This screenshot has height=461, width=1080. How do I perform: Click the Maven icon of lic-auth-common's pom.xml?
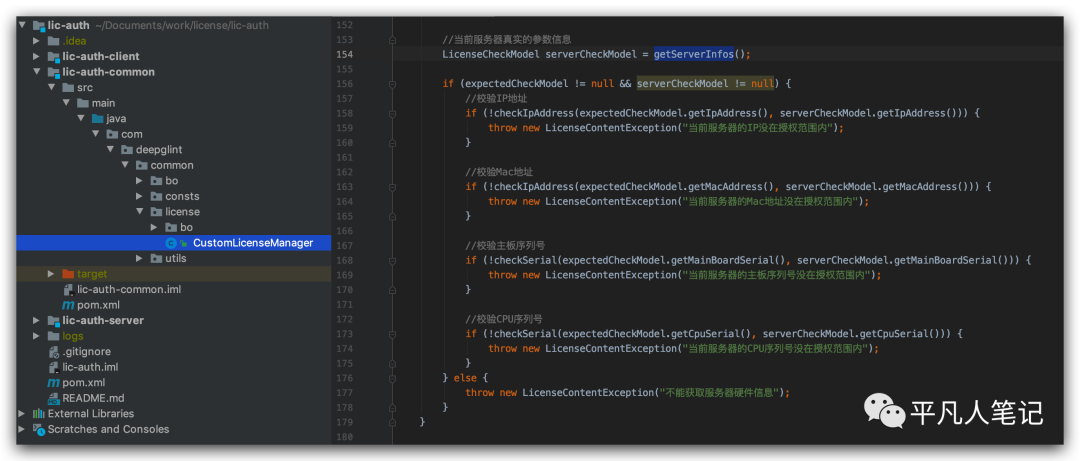pos(68,305)
